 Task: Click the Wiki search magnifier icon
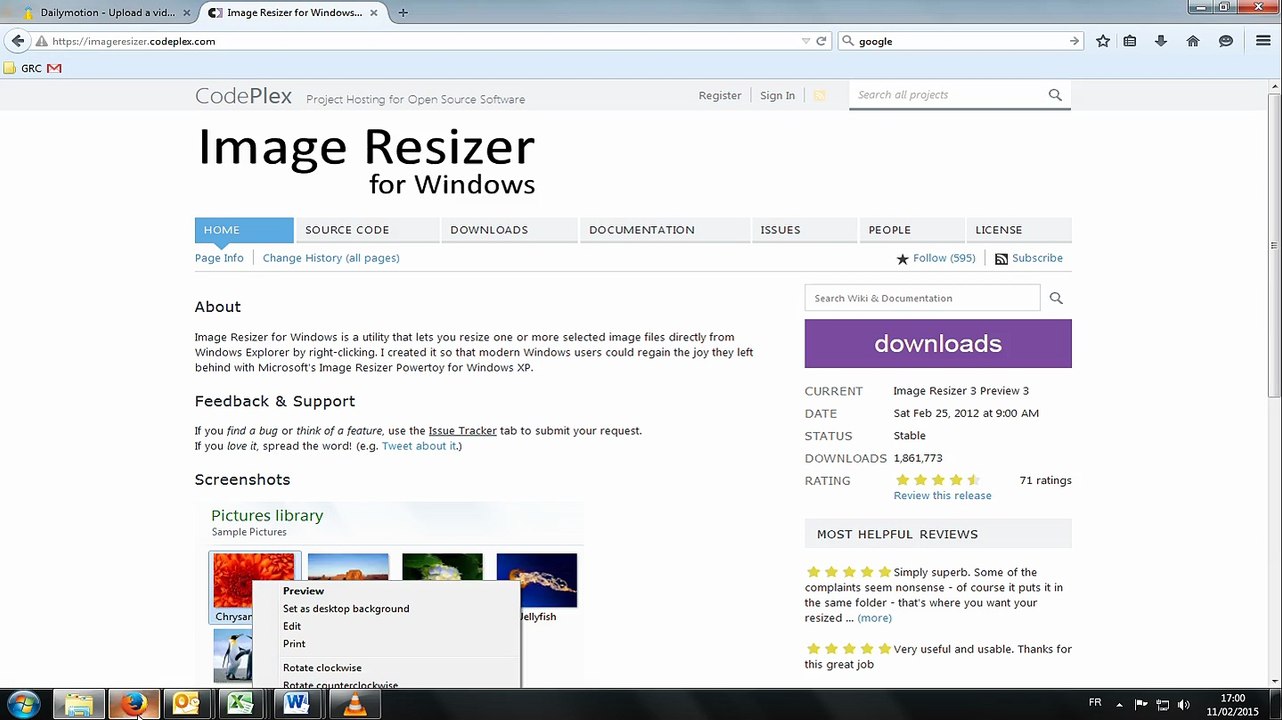click(x=1056, y=298)
